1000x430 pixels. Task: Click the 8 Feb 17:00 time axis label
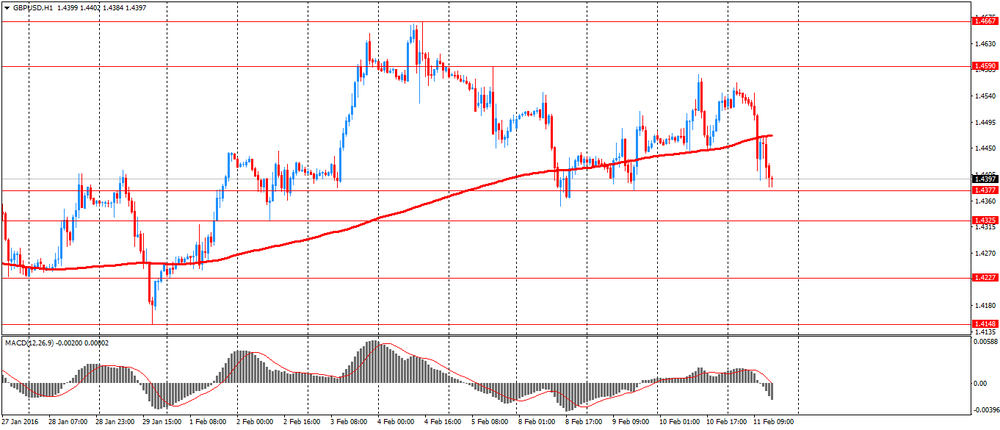(x=584, y=422)
